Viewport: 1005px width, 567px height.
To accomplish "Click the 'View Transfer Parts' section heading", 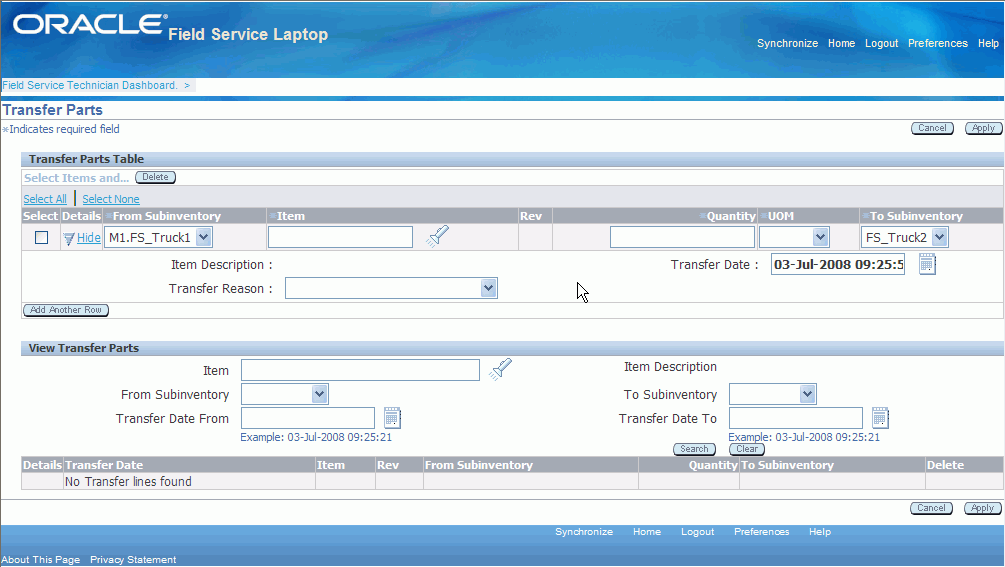I will (83, 348).
